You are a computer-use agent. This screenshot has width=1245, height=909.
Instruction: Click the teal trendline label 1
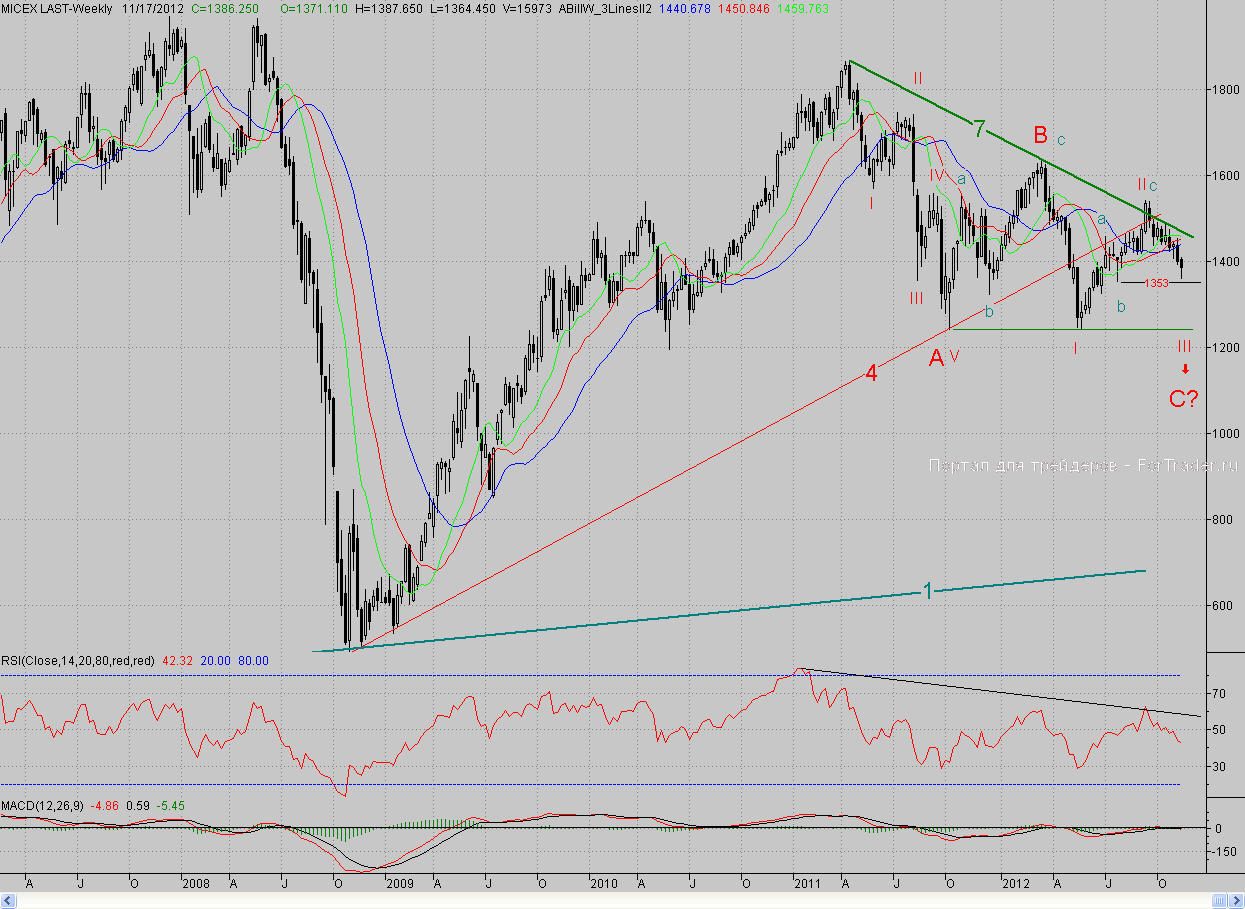927,591
